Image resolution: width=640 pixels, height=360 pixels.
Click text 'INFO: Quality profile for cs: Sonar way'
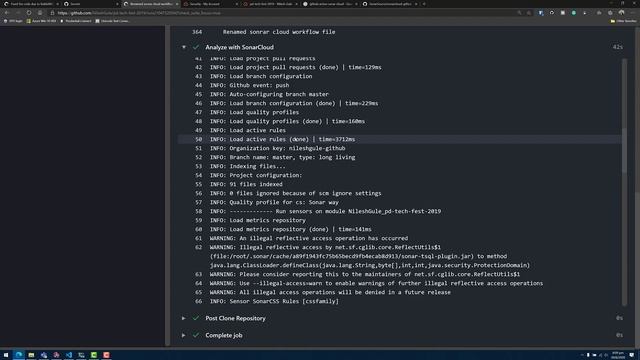(274, 202)
